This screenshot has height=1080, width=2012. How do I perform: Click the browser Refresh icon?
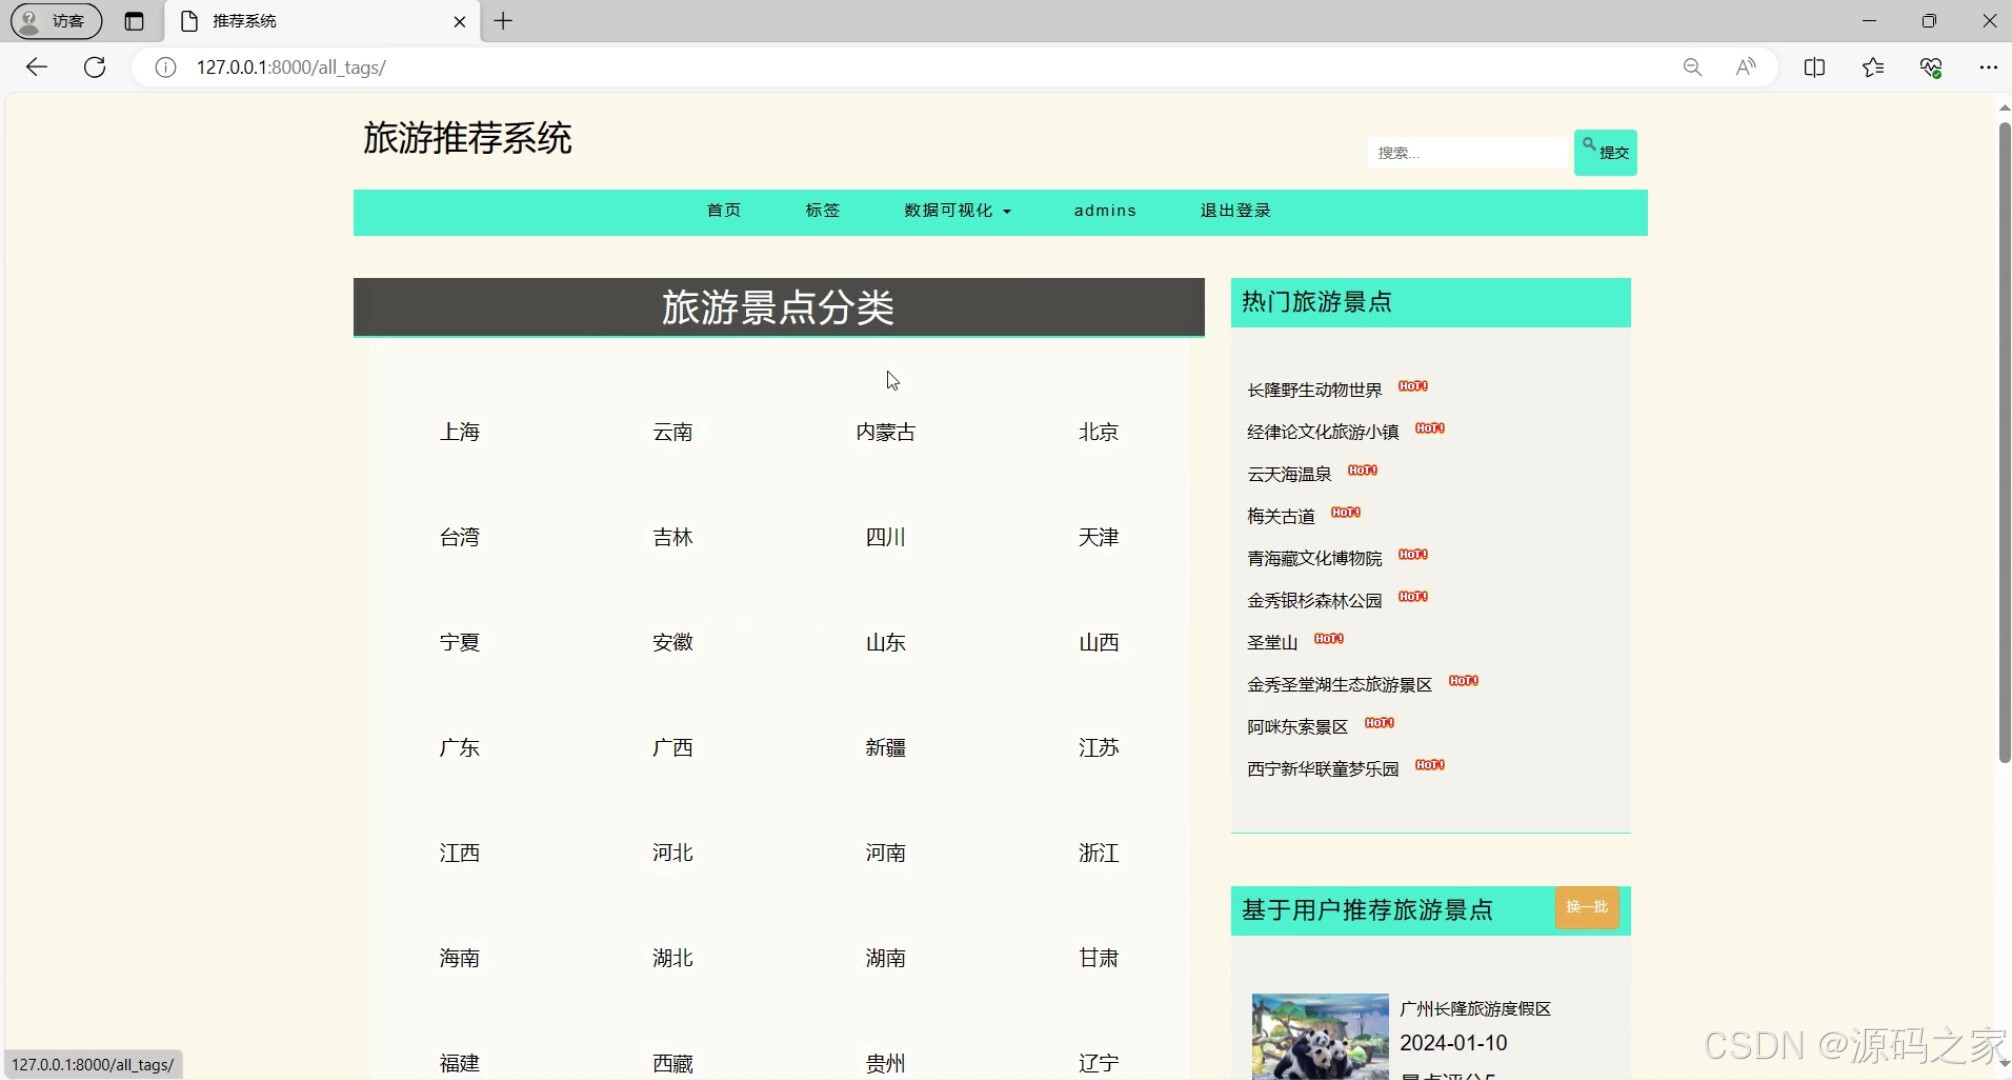[x=94, y=67]
